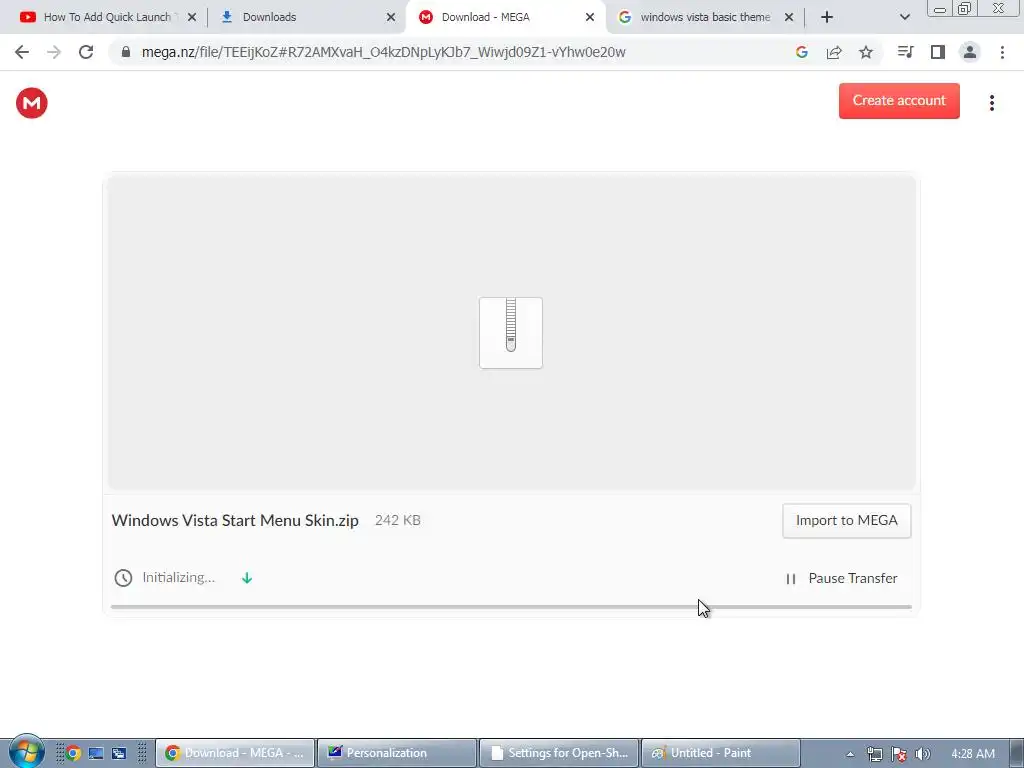Click Import to MEGA button
This screenshot has width=1024, height=768.
coord(846,520)
